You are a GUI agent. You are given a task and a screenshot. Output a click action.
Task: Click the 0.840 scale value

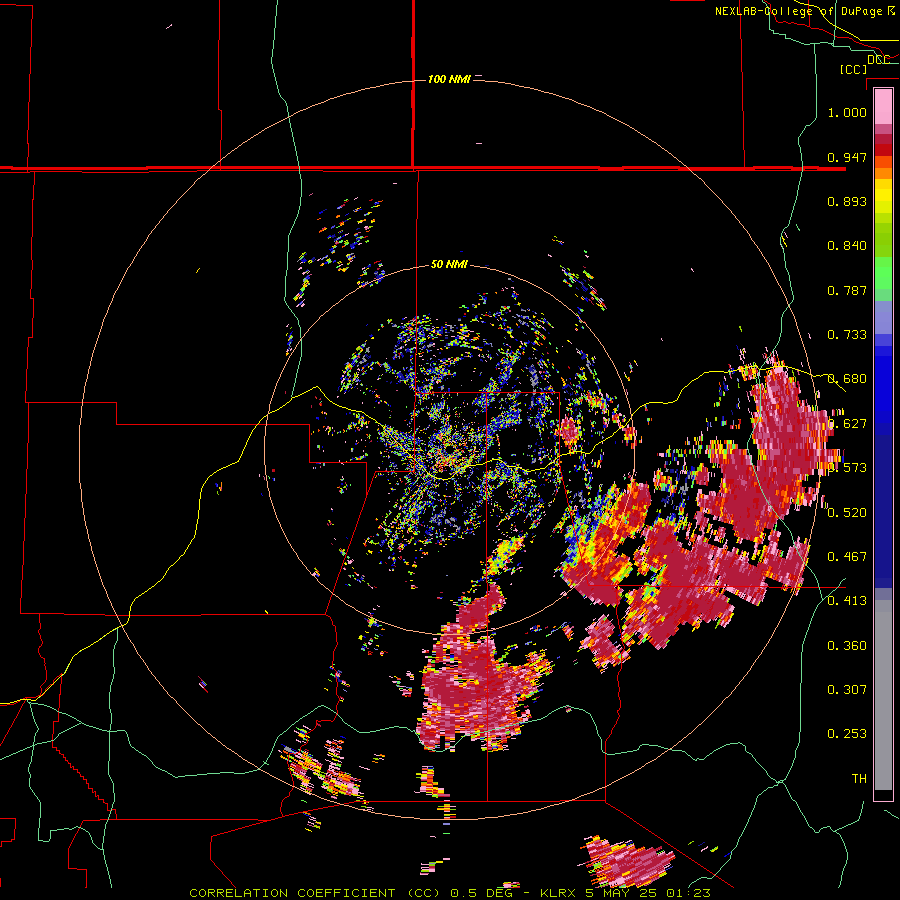pyautogui.click(x=847, y=246)
